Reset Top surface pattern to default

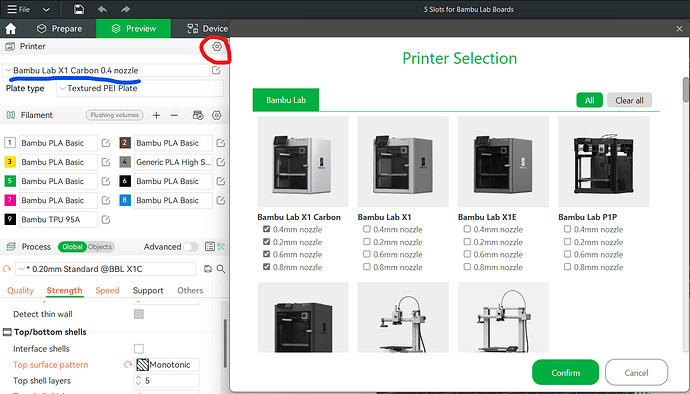coord(128,365)
